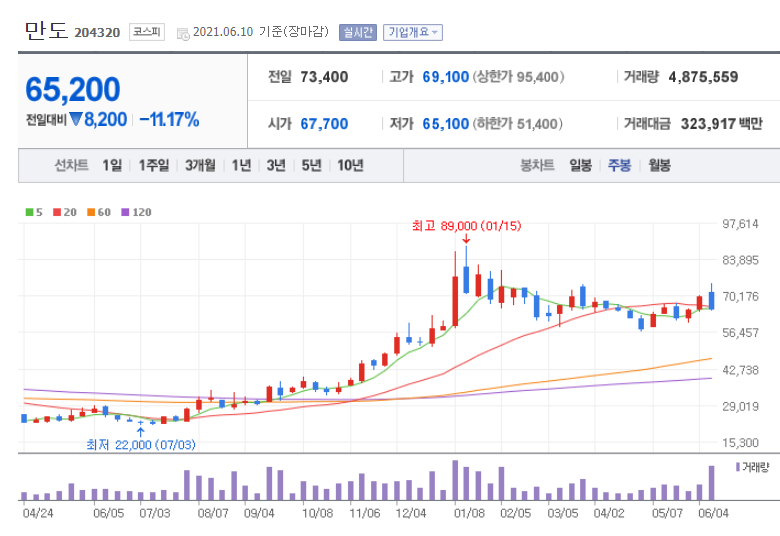Viewport: 780px width, 536px height.
Task: Click the -11.17% change value
Action: [x=169, y=119]
